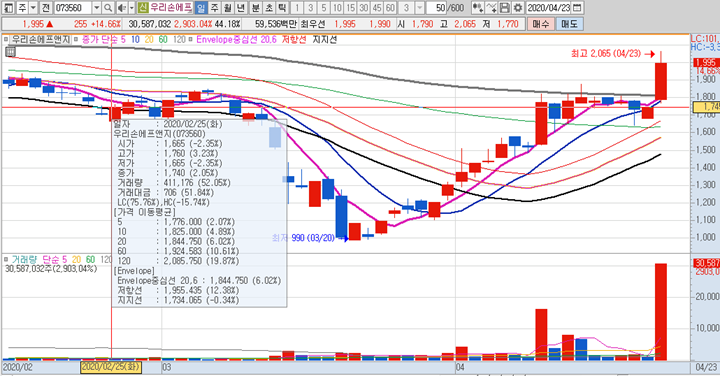720x376 pixels.
Task: Select the 5 interval button
Action: (324, 8)
